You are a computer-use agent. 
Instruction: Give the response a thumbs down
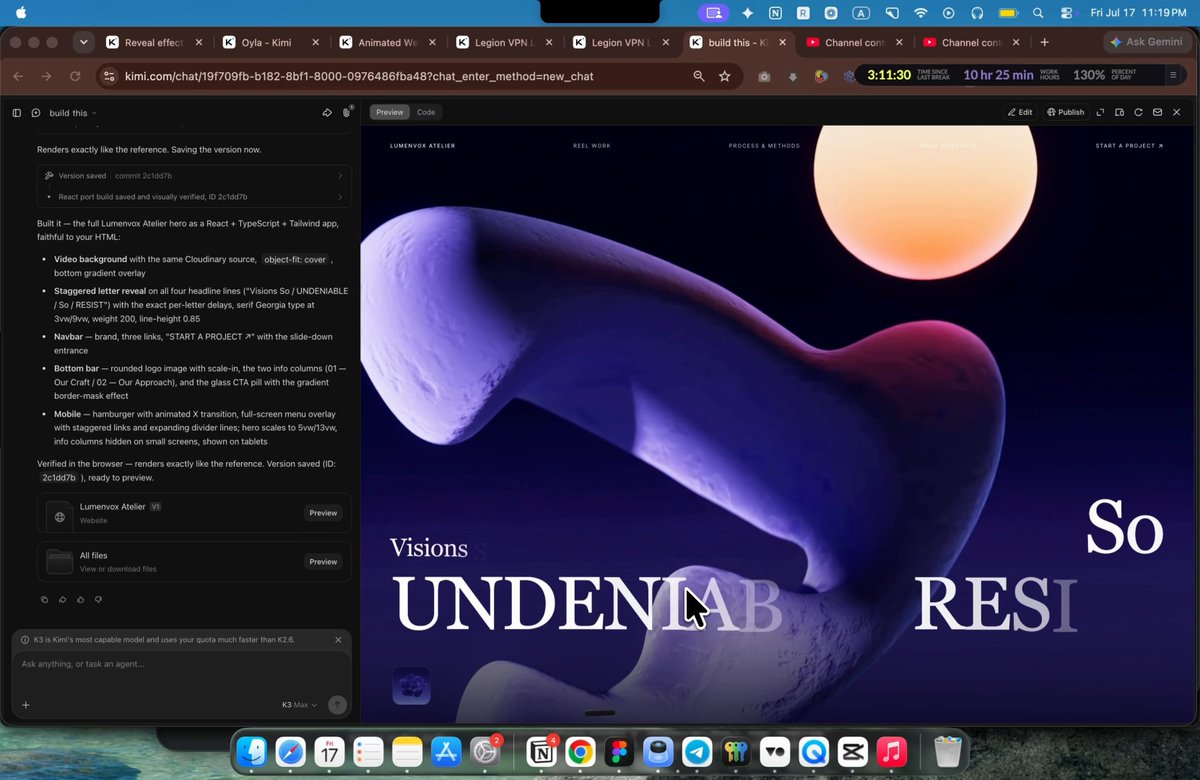(98, 599)
